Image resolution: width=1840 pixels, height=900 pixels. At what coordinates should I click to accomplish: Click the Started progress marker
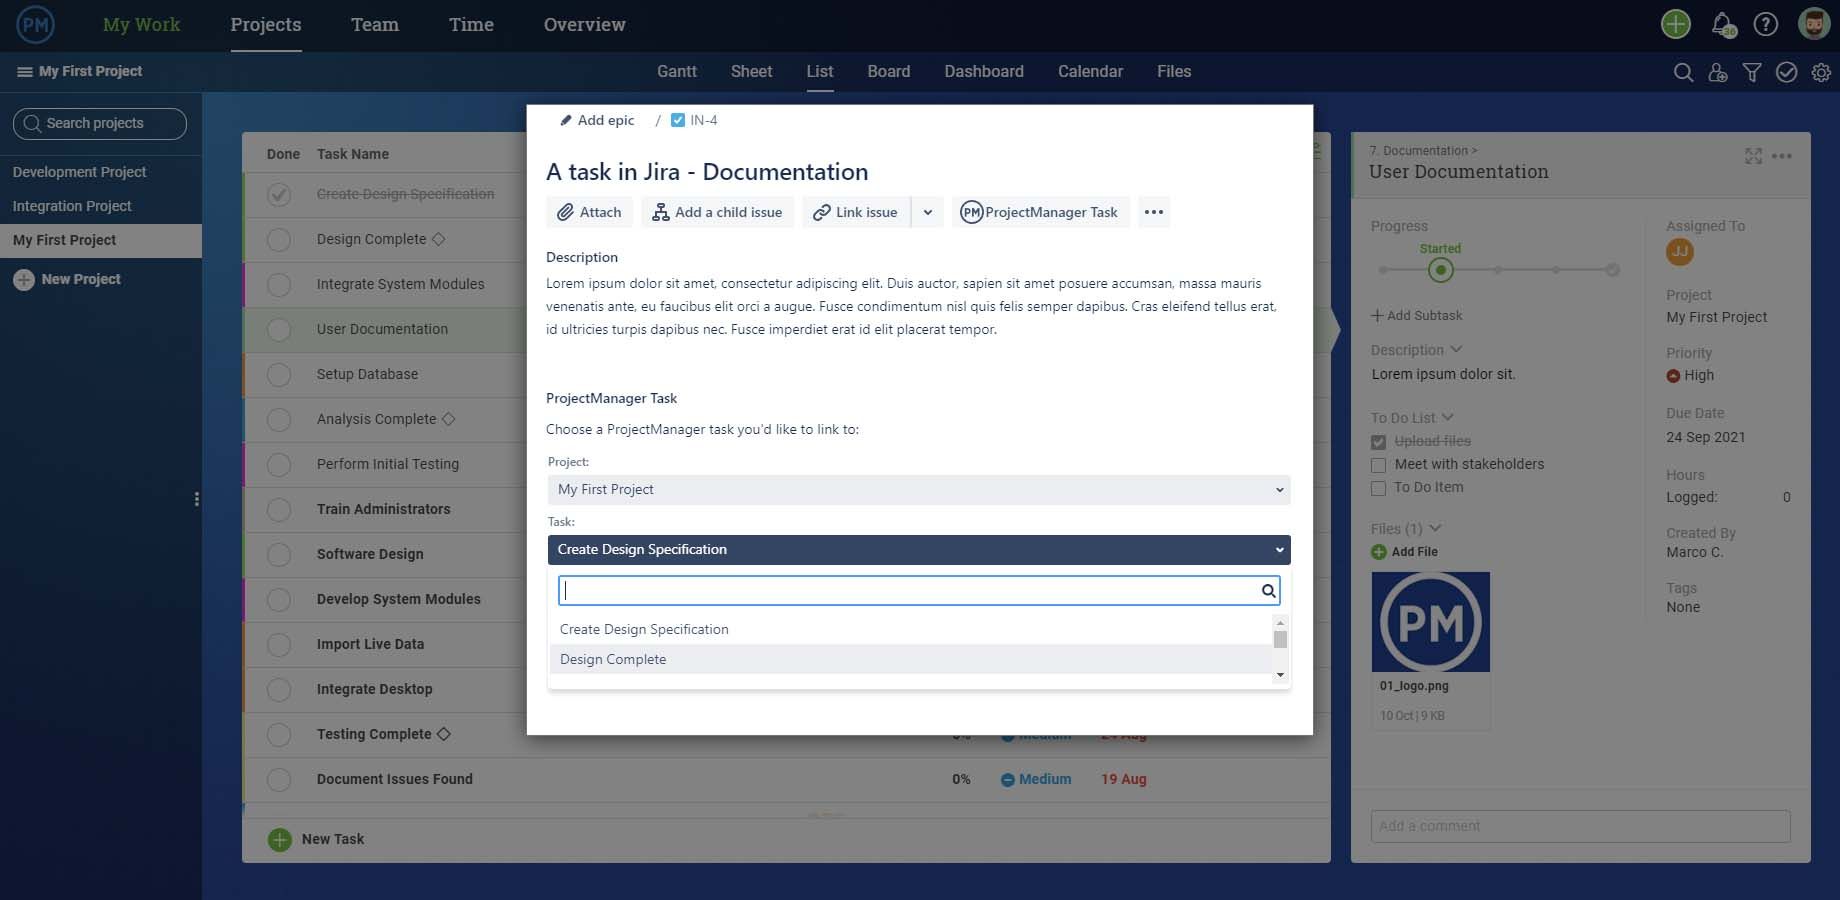click(x=1440, y=270)
